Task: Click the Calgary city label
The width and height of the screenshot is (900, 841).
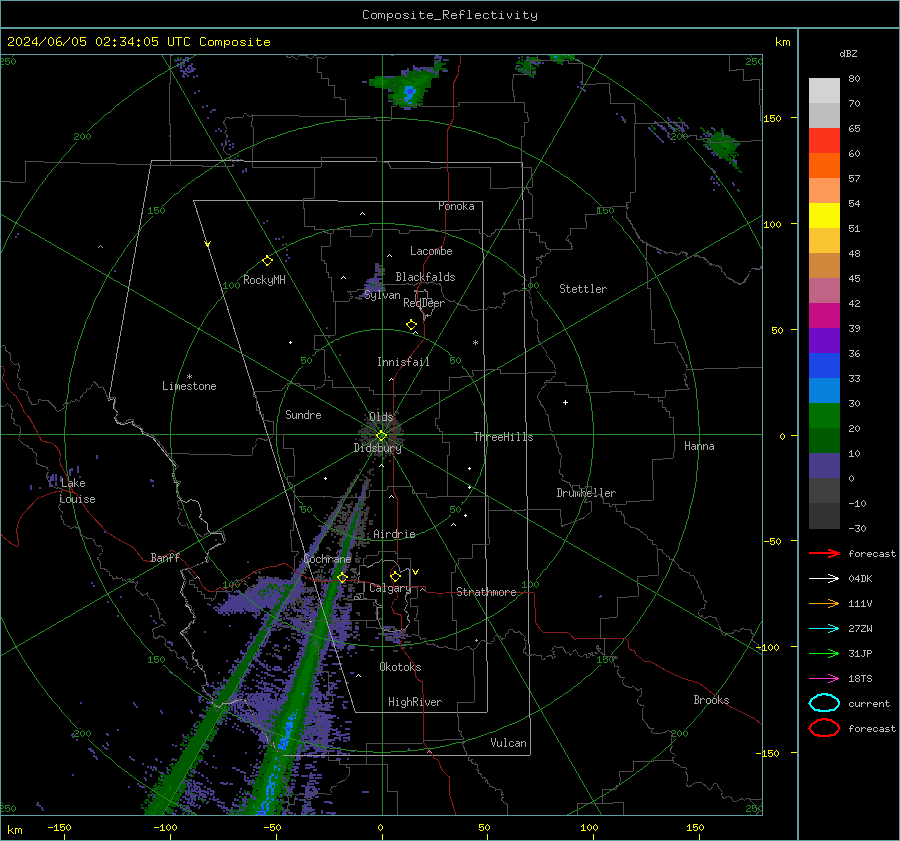Action: pyautogui.click(x=390, y=588)
